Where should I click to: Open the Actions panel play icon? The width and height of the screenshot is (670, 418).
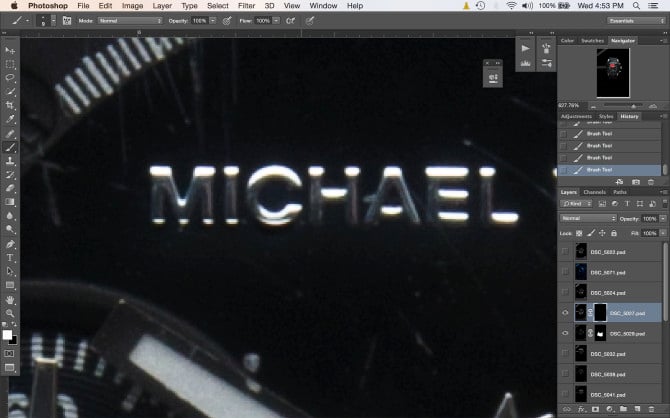point(525,48)
